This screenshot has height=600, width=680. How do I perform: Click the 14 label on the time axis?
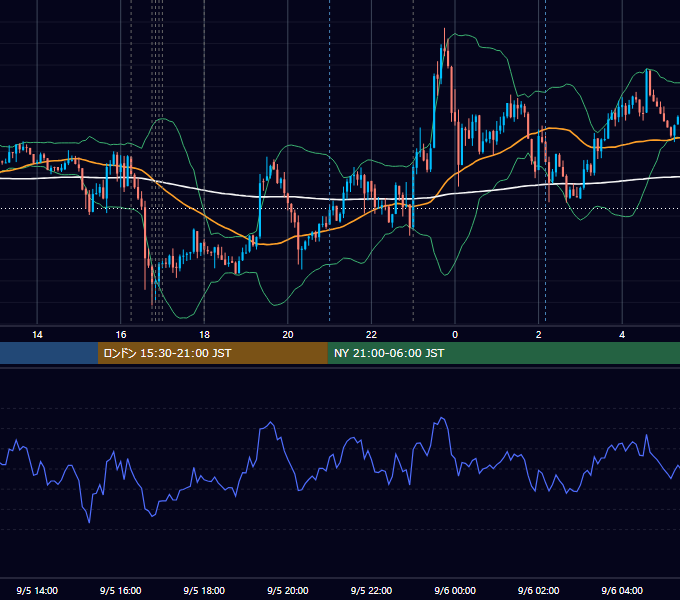tap(37, 335)
